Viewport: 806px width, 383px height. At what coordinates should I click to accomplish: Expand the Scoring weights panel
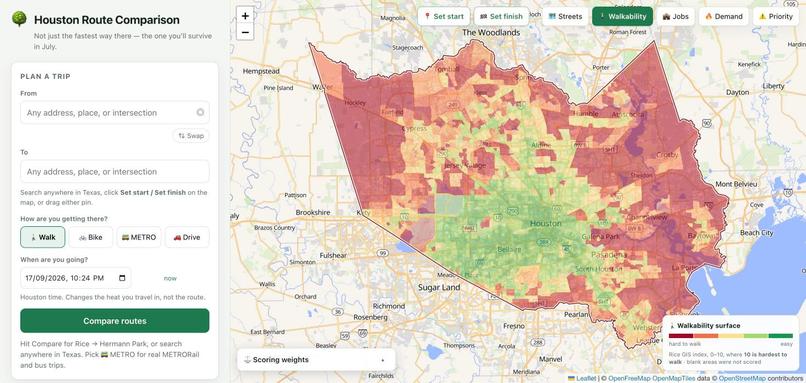tap(316, 360)
